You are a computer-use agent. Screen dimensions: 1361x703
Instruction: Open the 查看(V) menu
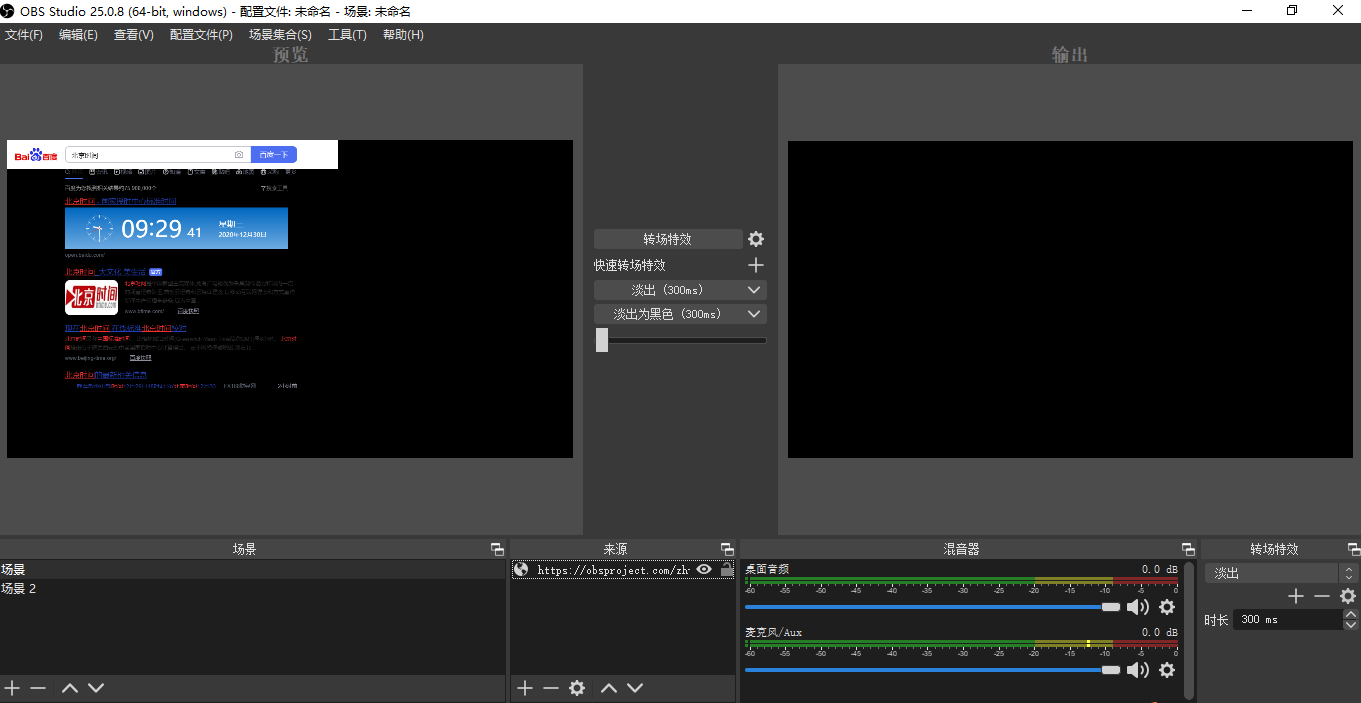[133, 35]
